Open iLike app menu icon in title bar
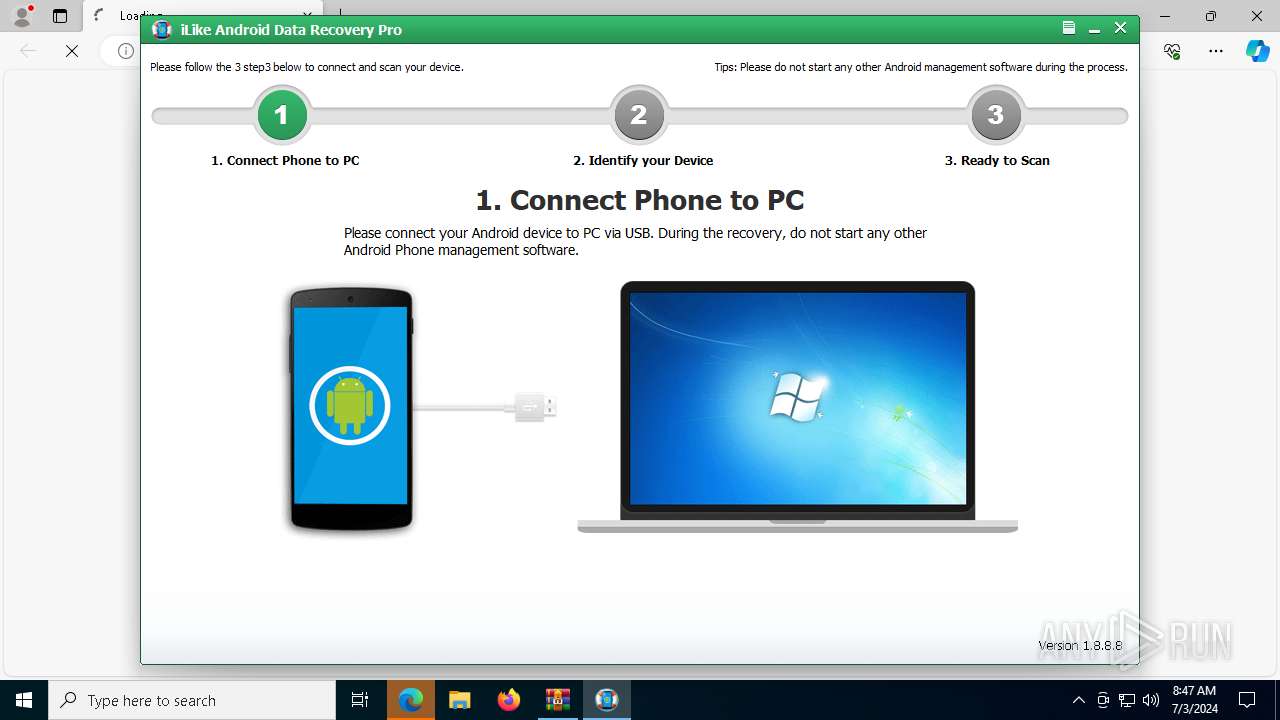The height and width of the screenshot is (720, 1280). [1069, 28]
